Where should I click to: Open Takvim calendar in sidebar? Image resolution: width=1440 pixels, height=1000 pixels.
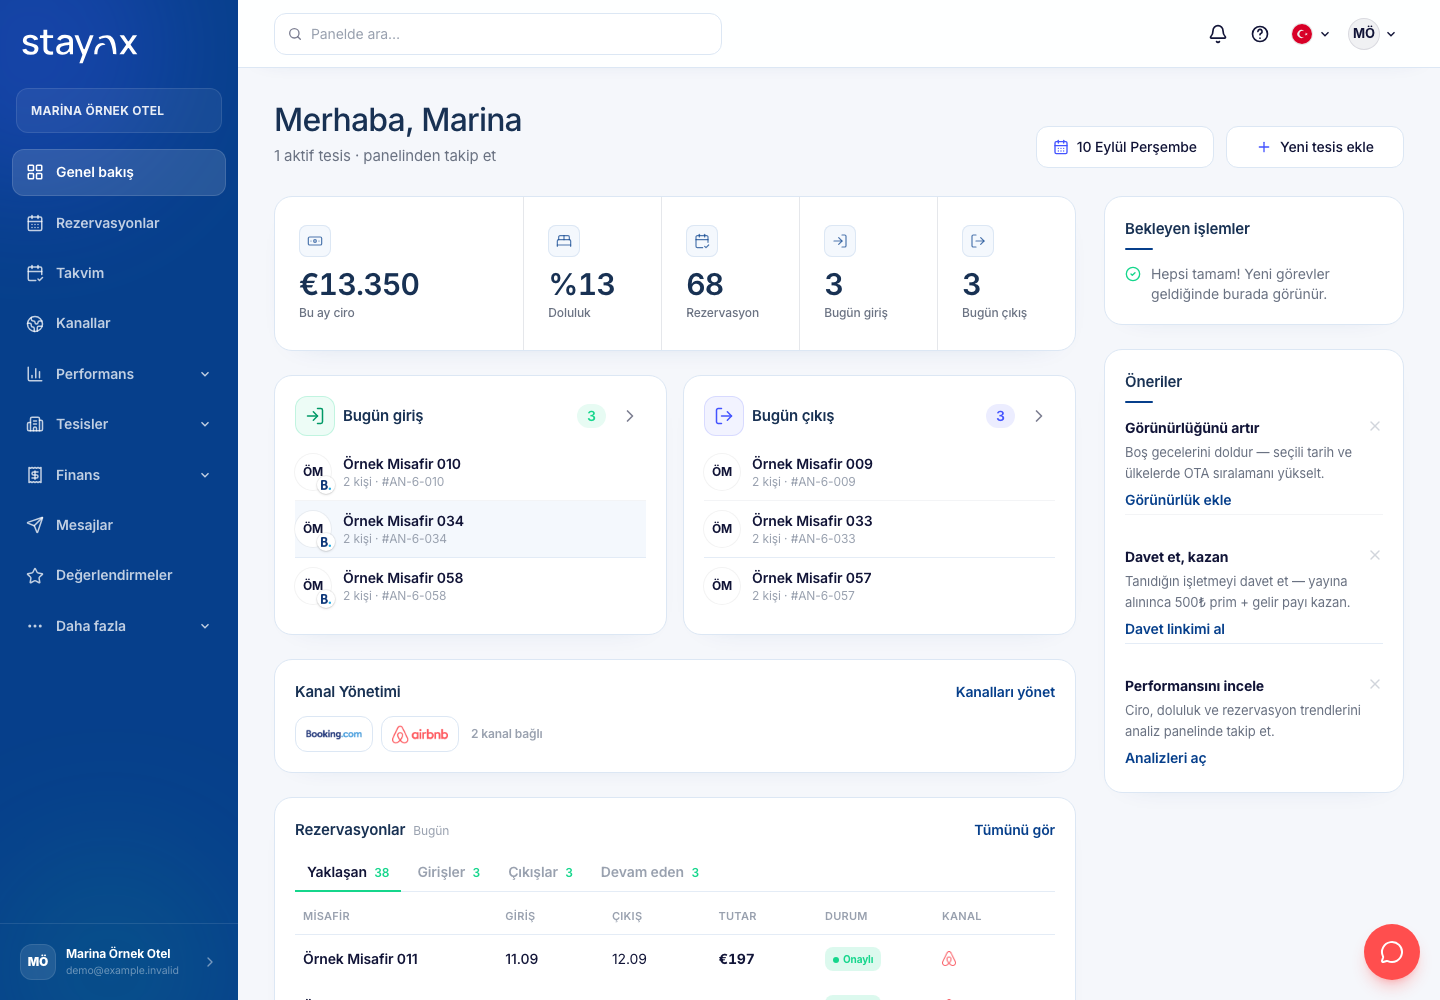coord(119,273)
